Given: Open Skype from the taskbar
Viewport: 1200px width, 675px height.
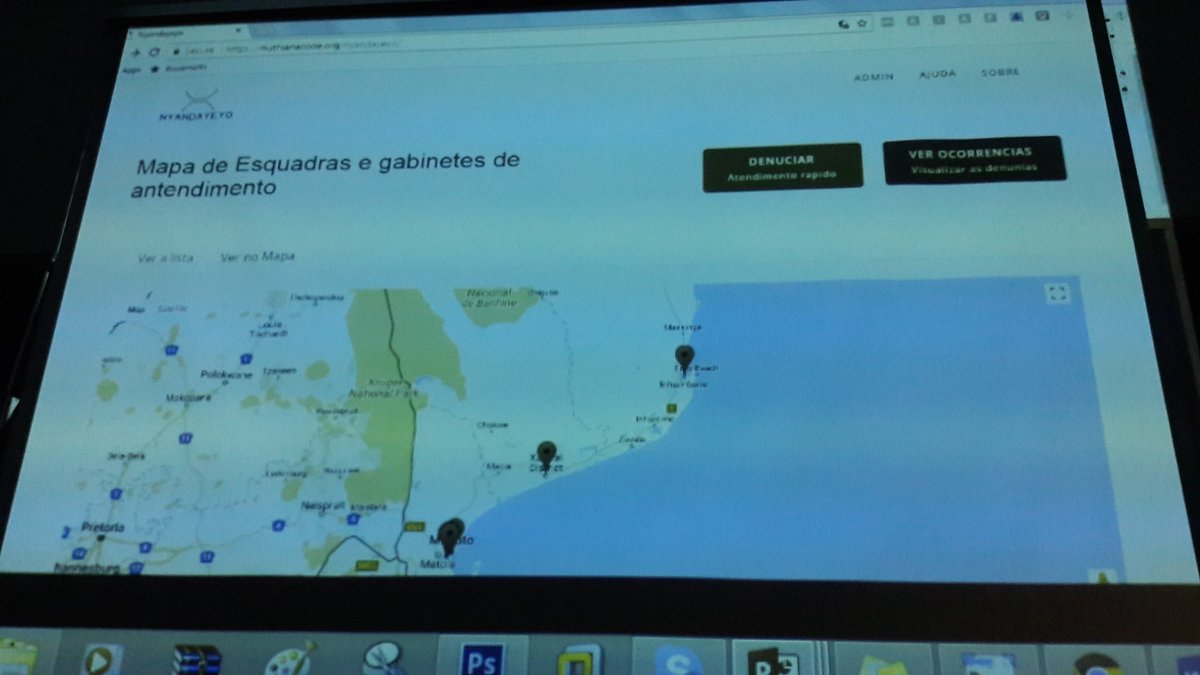Looking at the screenshot, I should click(x=678, y=660).
